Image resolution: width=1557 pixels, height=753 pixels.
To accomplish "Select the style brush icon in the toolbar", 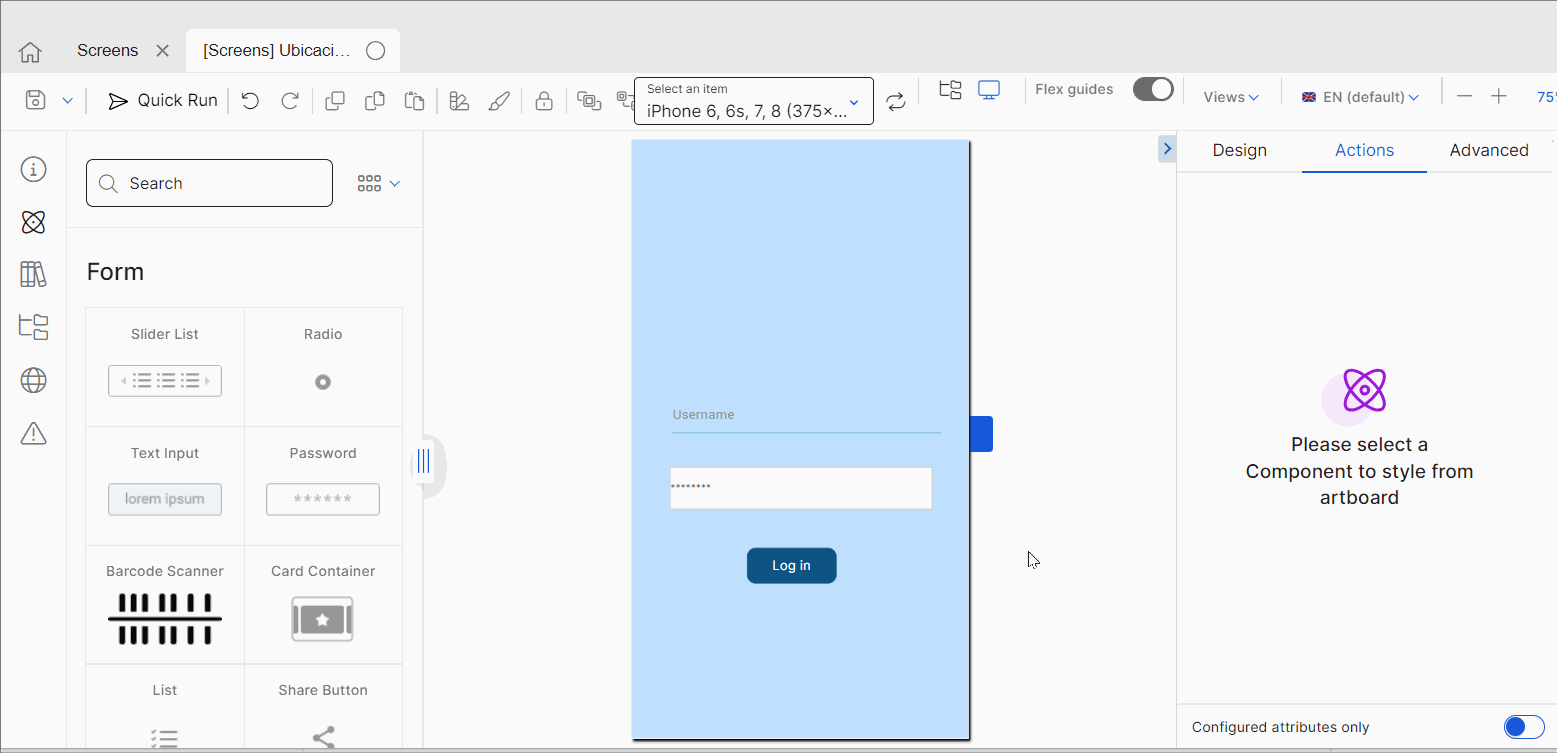I will coord(499,100).
